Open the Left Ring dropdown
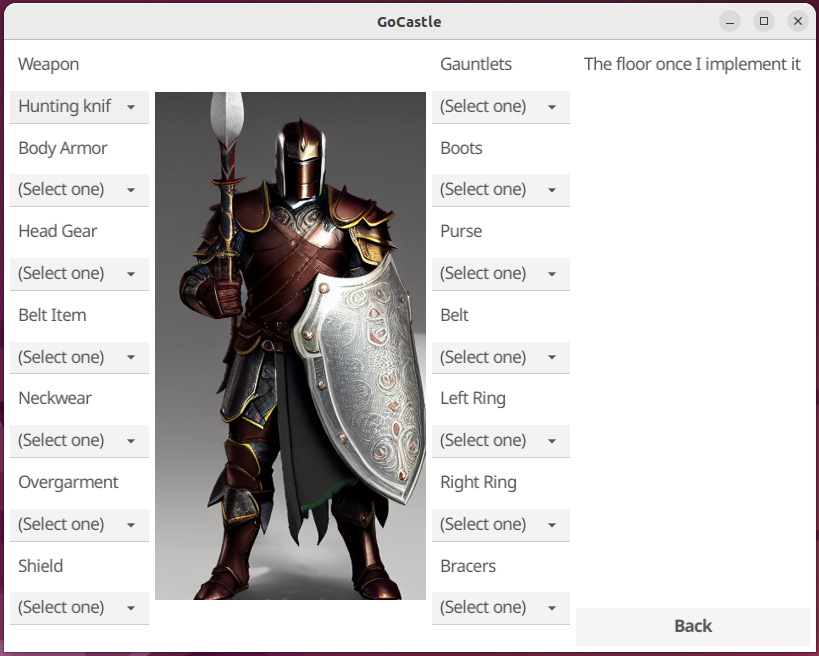 coord(500,441)
